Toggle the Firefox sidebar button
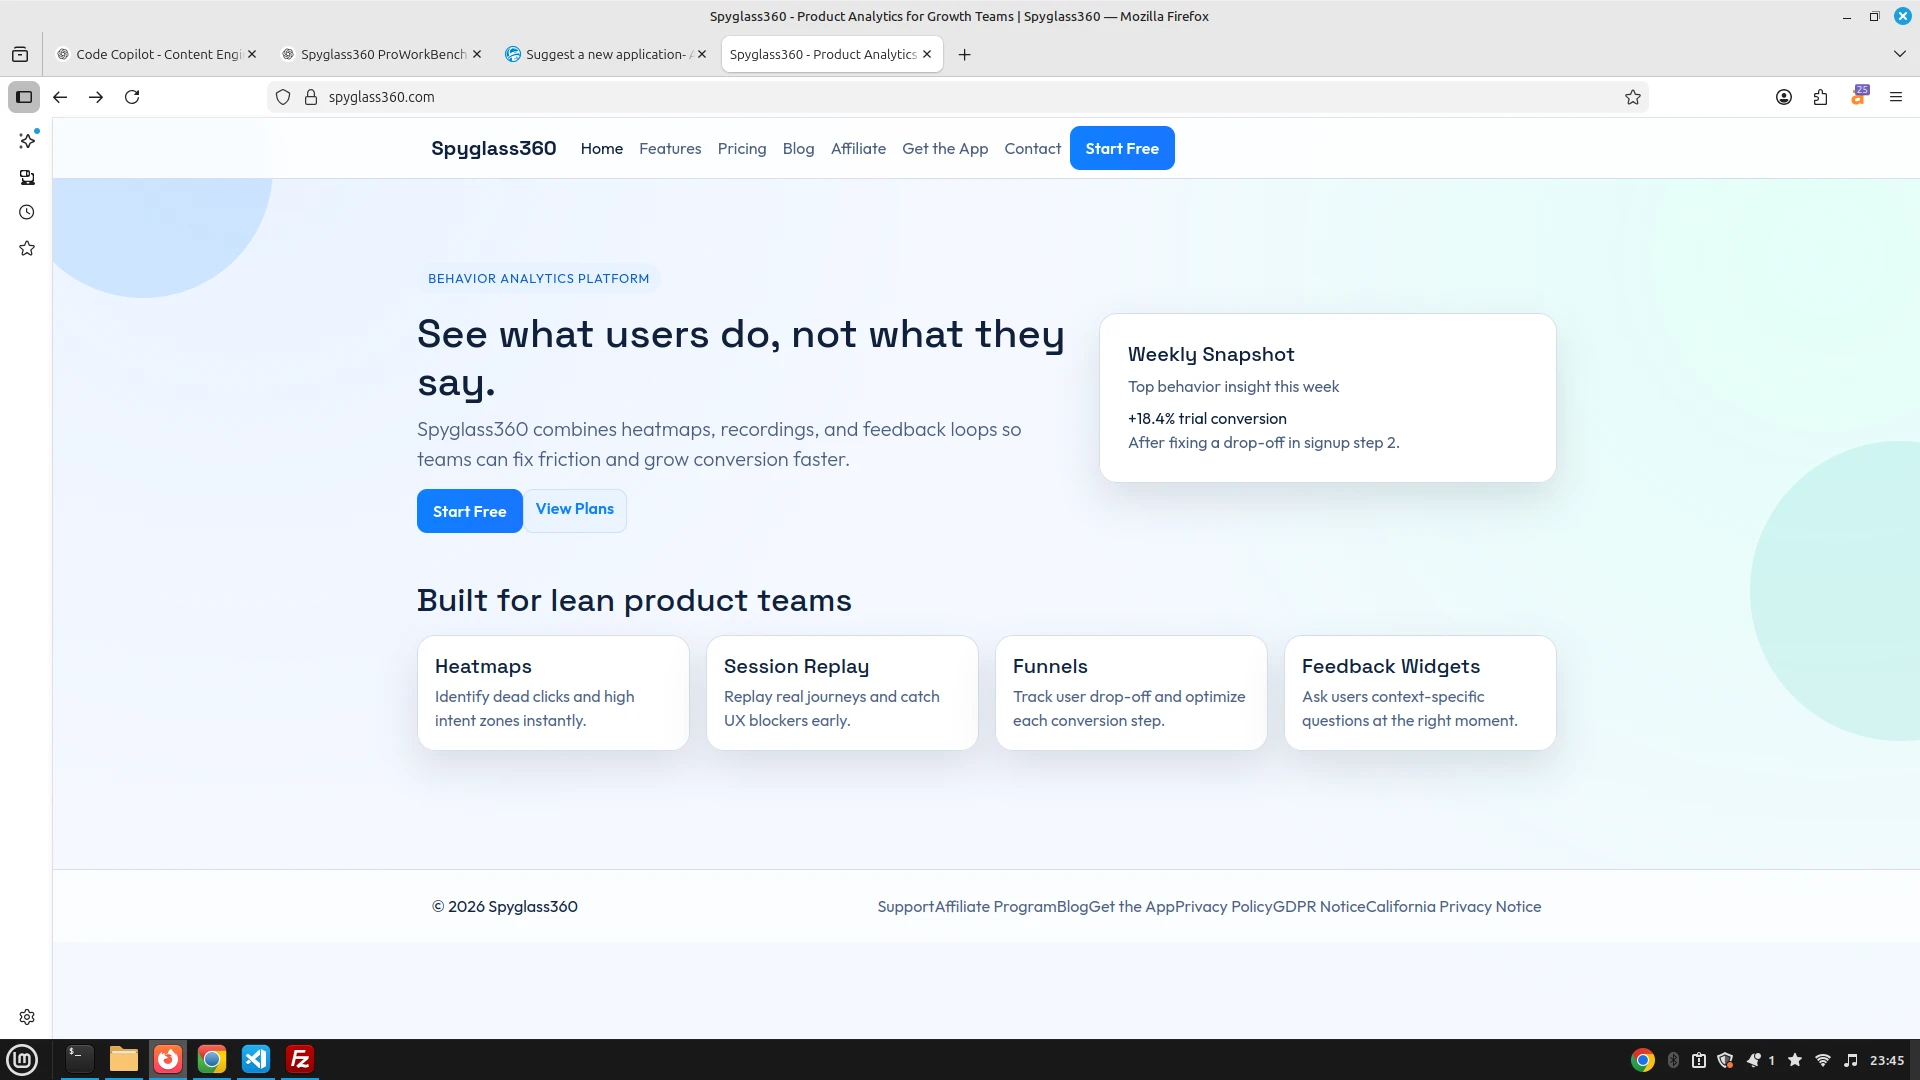 point(24,97)
